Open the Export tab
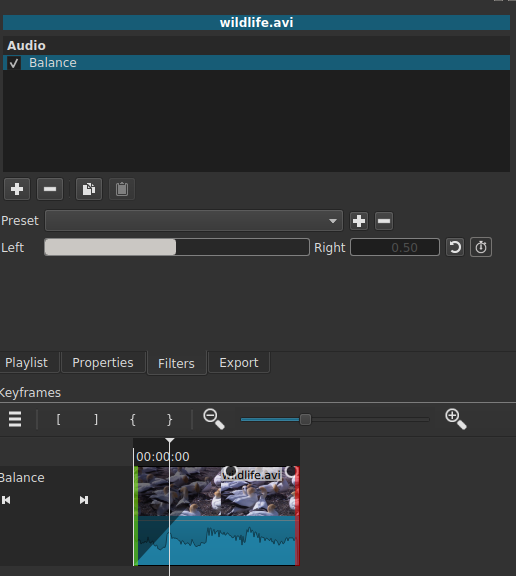 (x=239, y=363)
